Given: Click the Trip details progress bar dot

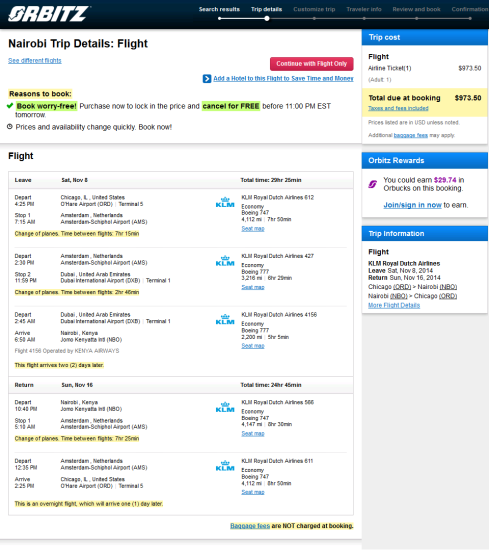Looking at the screenshot, I should tap(267, 19).
